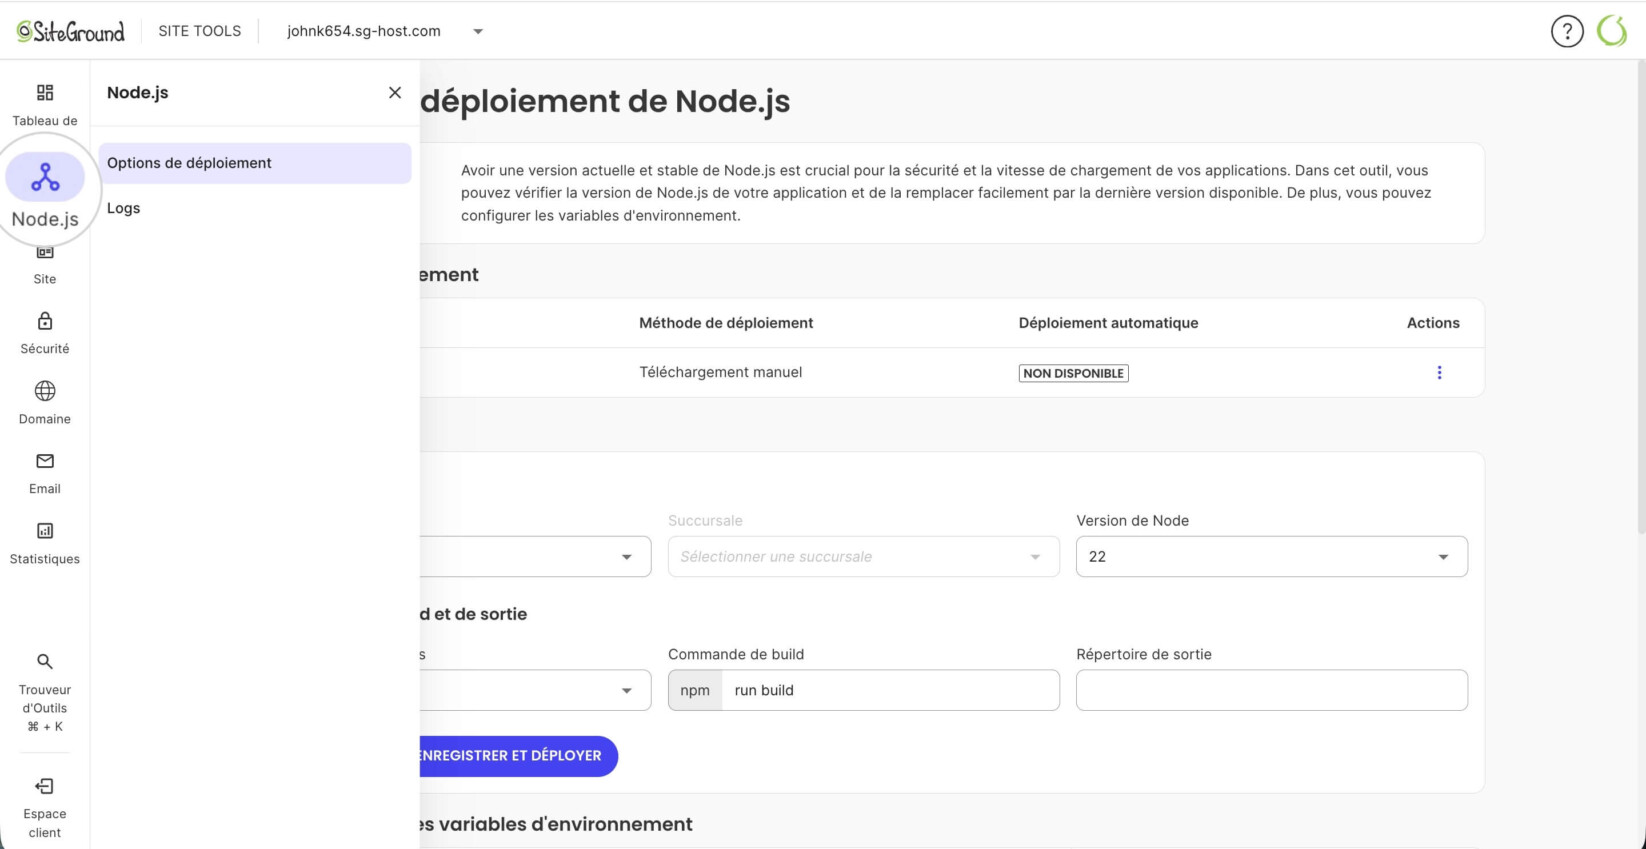
Task: Open Trouveur d'Outils search icon
Action: 45,661
